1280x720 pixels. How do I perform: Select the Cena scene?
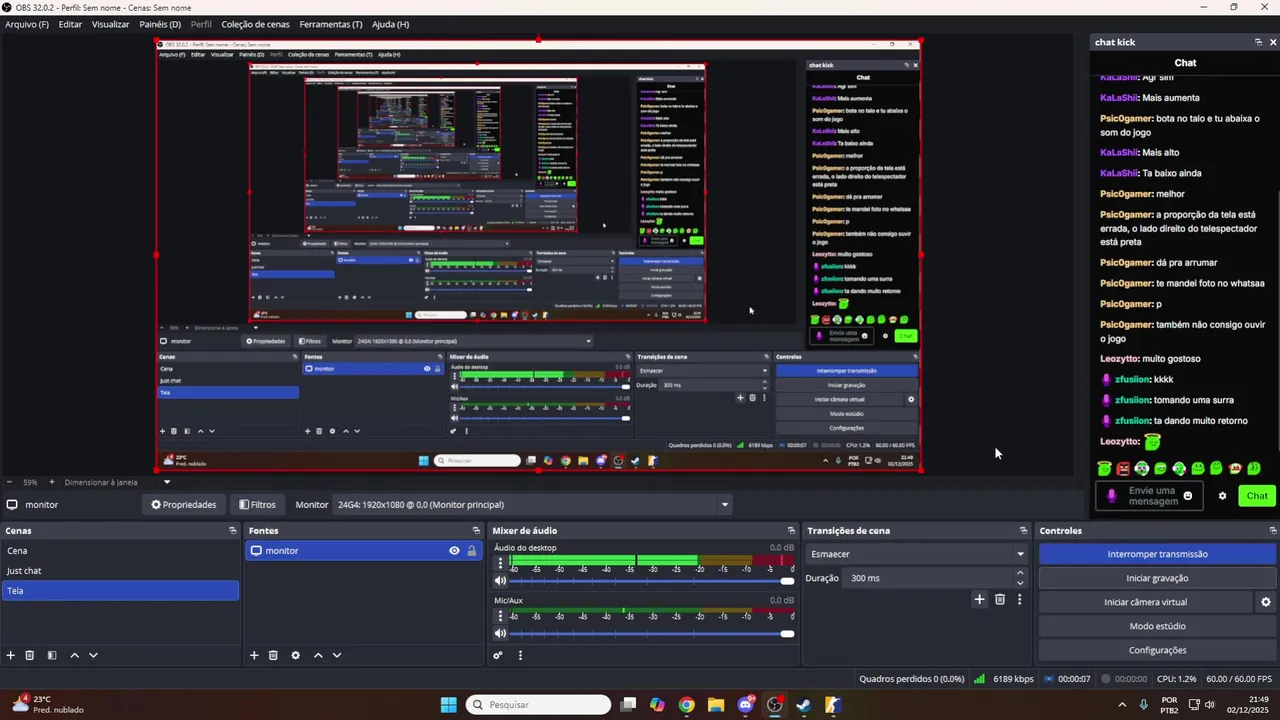point(120,551)
